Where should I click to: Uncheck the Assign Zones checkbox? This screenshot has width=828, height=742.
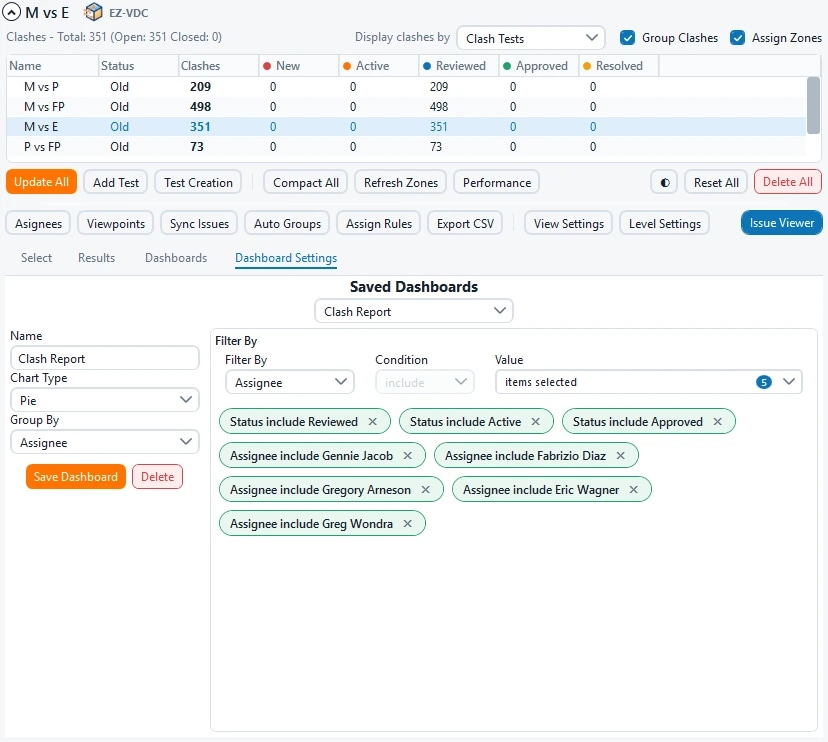pyautogui.click(x=737, y=38)
